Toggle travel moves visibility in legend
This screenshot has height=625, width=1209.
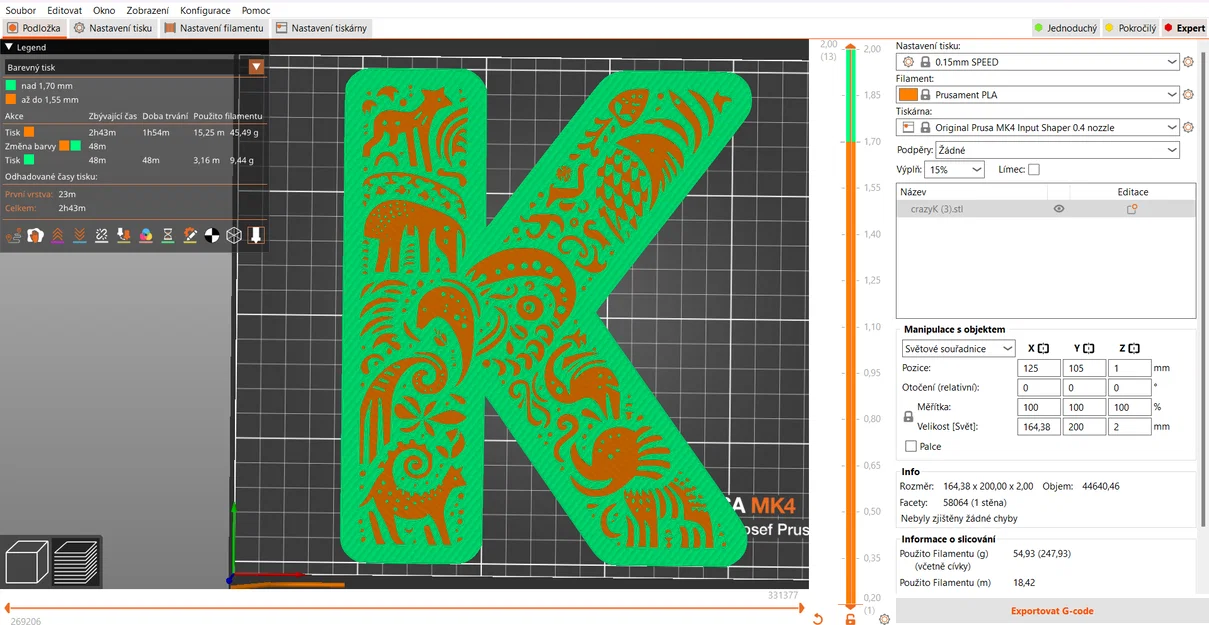pyautogui.click(x=13, y=235)
